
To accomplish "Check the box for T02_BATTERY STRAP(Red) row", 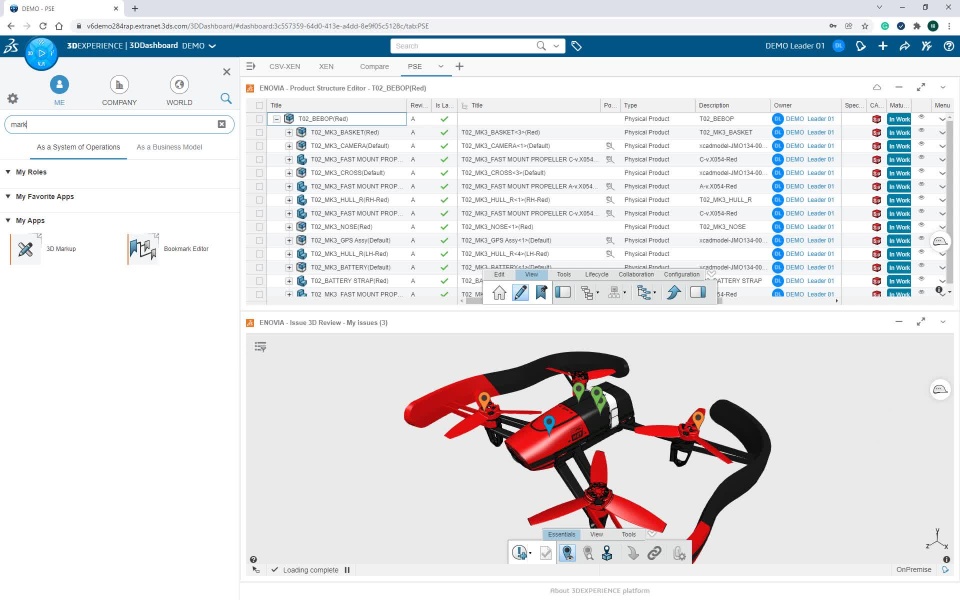I will (x=260, y=280).
